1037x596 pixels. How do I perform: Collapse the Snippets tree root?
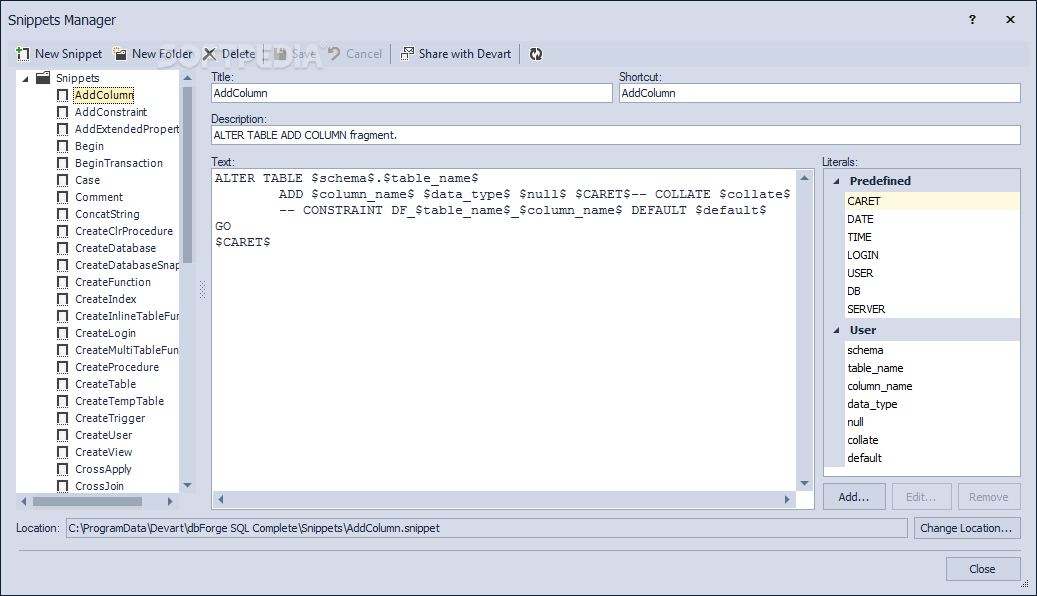[x=25, y=79]
